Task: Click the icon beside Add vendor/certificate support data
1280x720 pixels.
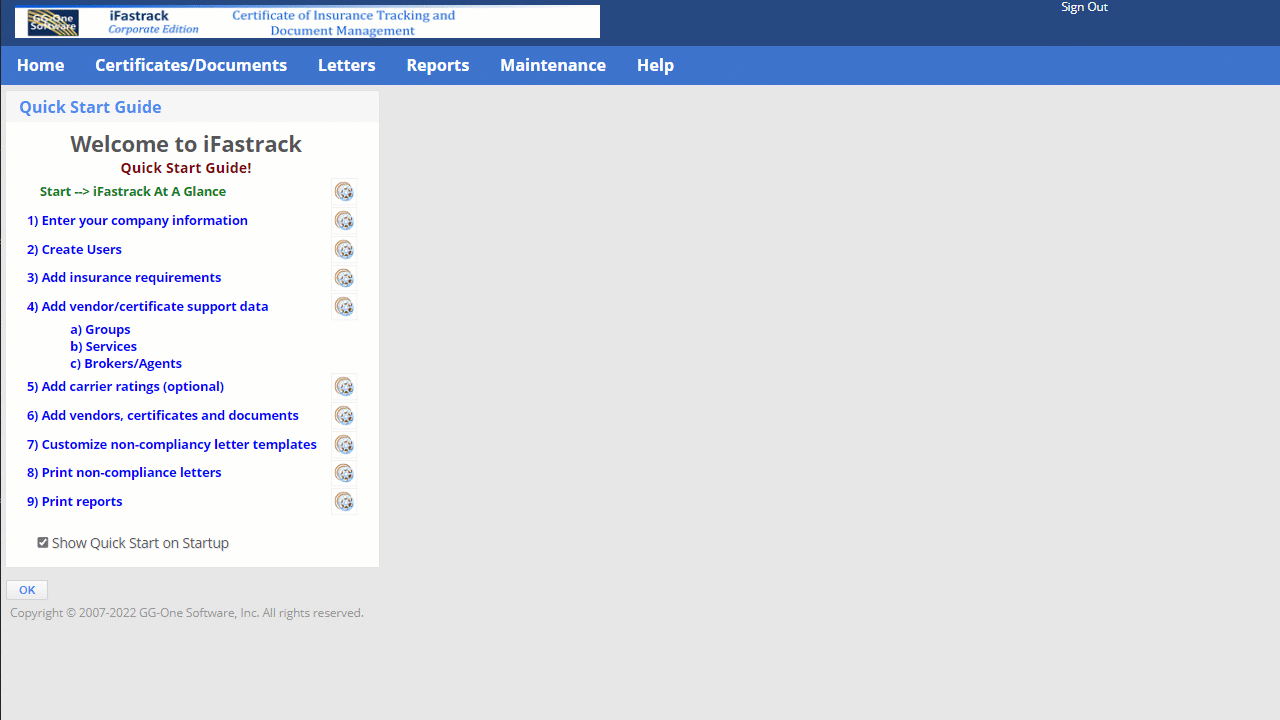Action: point(344,307)
